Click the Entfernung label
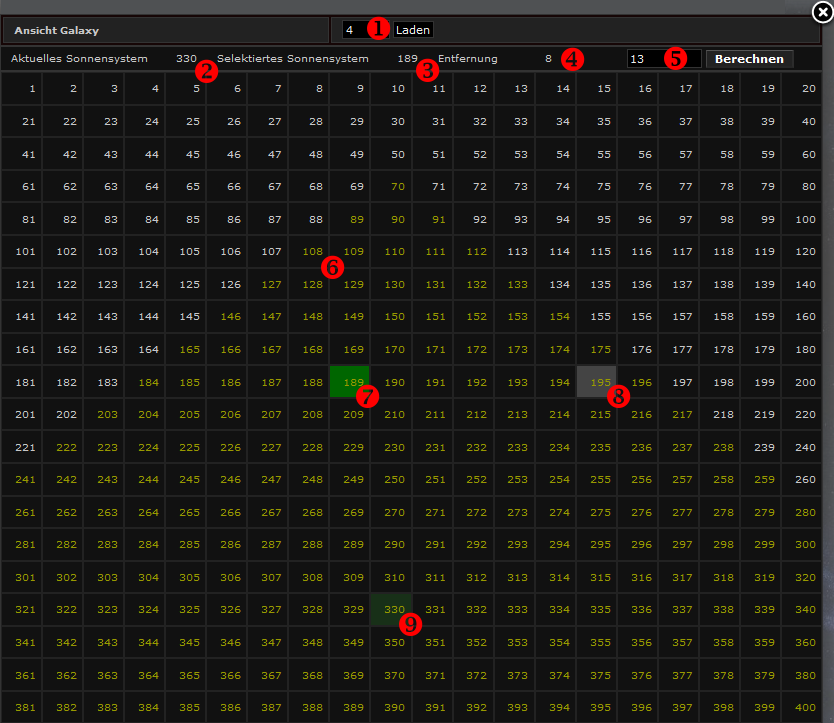Viewport: 834px width, 723px height. 468,59
